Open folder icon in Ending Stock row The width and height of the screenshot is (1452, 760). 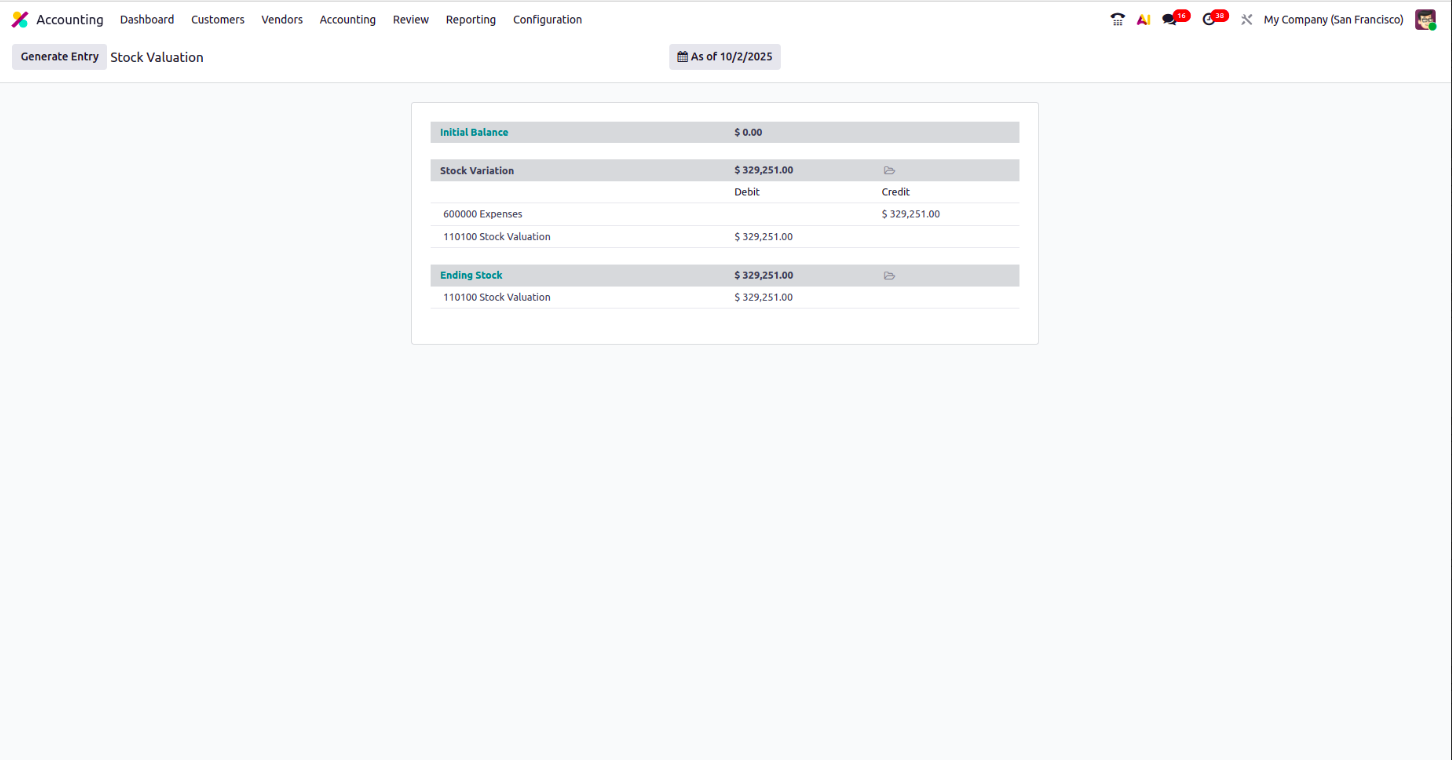[889, 276]
